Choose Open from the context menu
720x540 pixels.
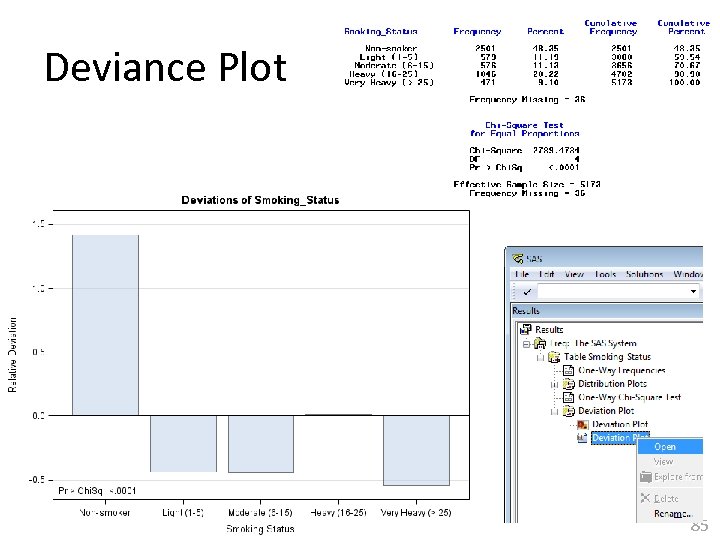pos(671,446)
